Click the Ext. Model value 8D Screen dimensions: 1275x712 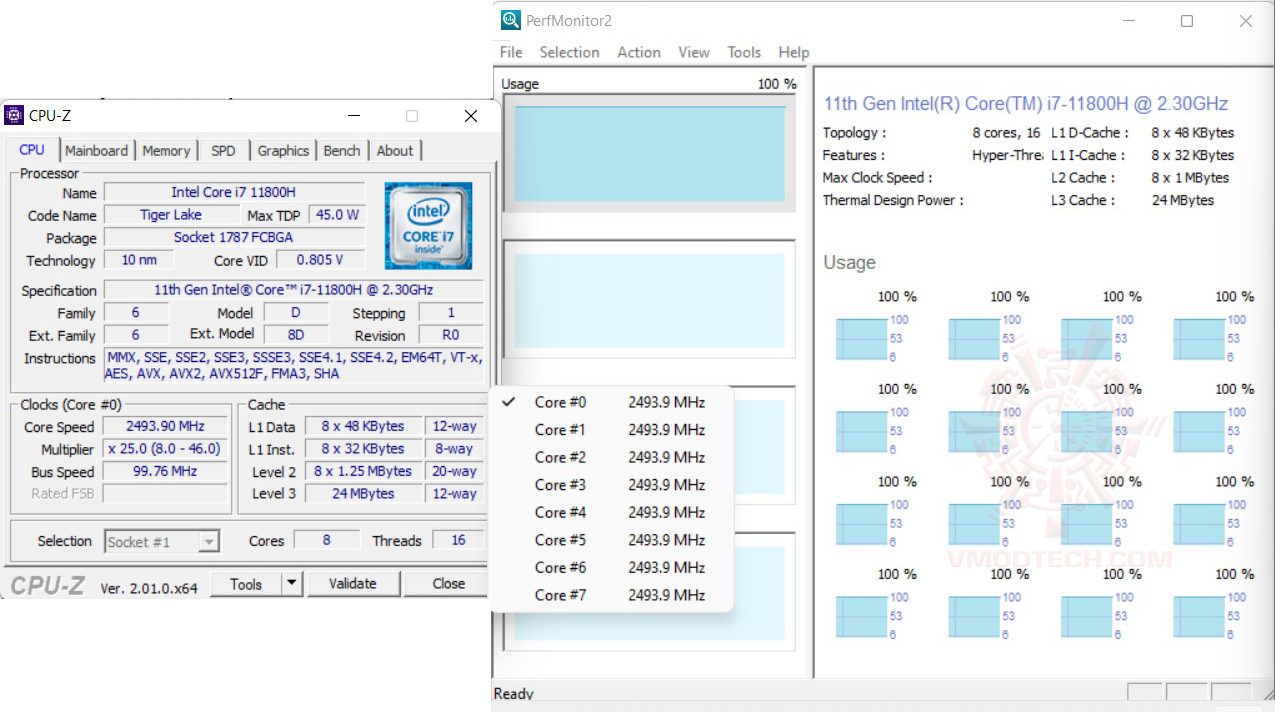(x=295, y=335)
